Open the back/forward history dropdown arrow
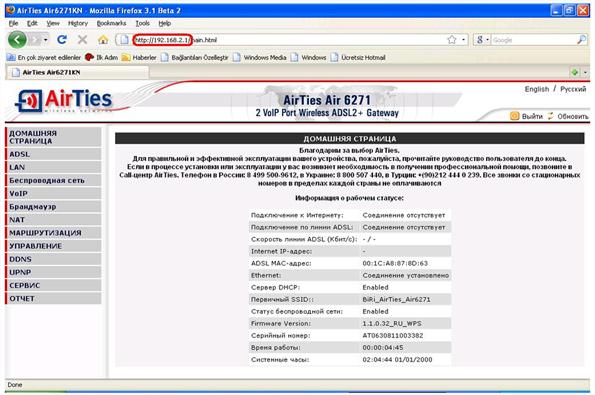595x395 pixels. [46, 39]
